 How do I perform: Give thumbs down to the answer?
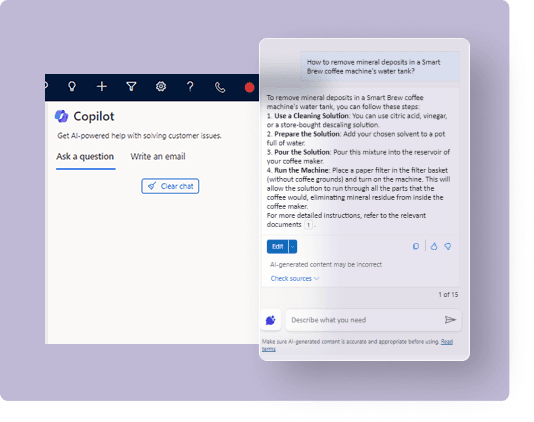click(x=448, y=246)
